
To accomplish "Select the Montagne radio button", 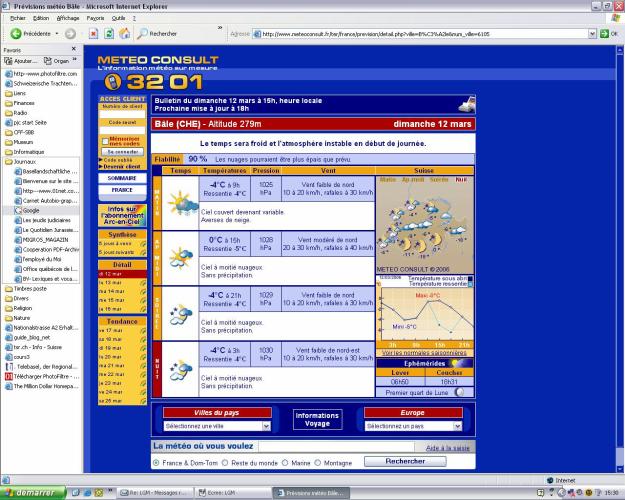I will (318, 463).
